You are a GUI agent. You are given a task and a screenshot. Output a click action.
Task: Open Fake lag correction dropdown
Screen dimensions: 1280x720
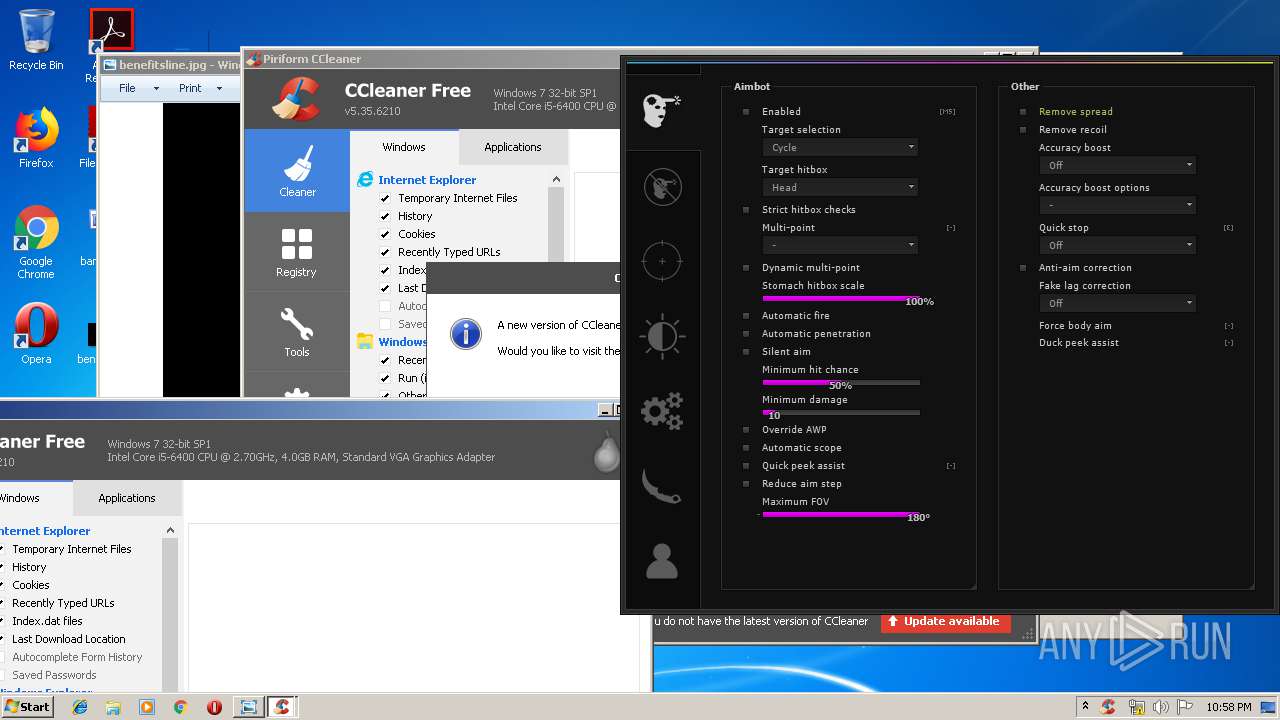tap(1117, 303)
